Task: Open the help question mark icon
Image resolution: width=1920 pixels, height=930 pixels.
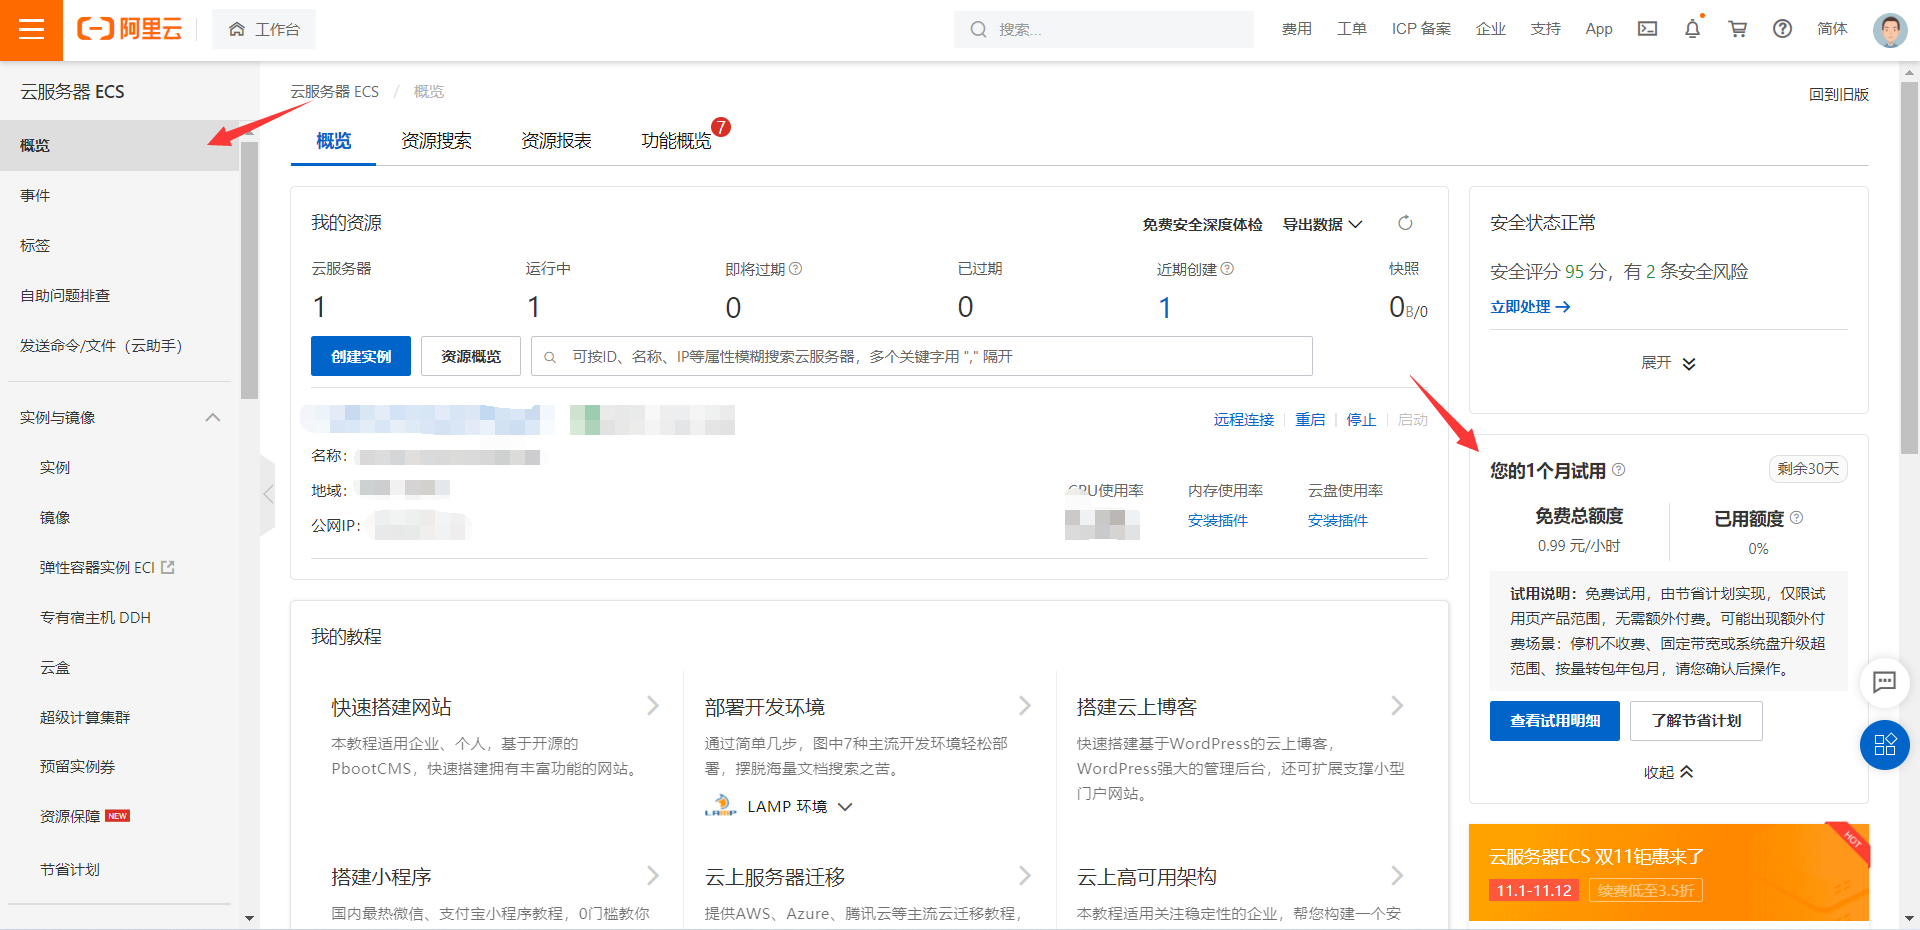Action: click(x=1782, y=29)
